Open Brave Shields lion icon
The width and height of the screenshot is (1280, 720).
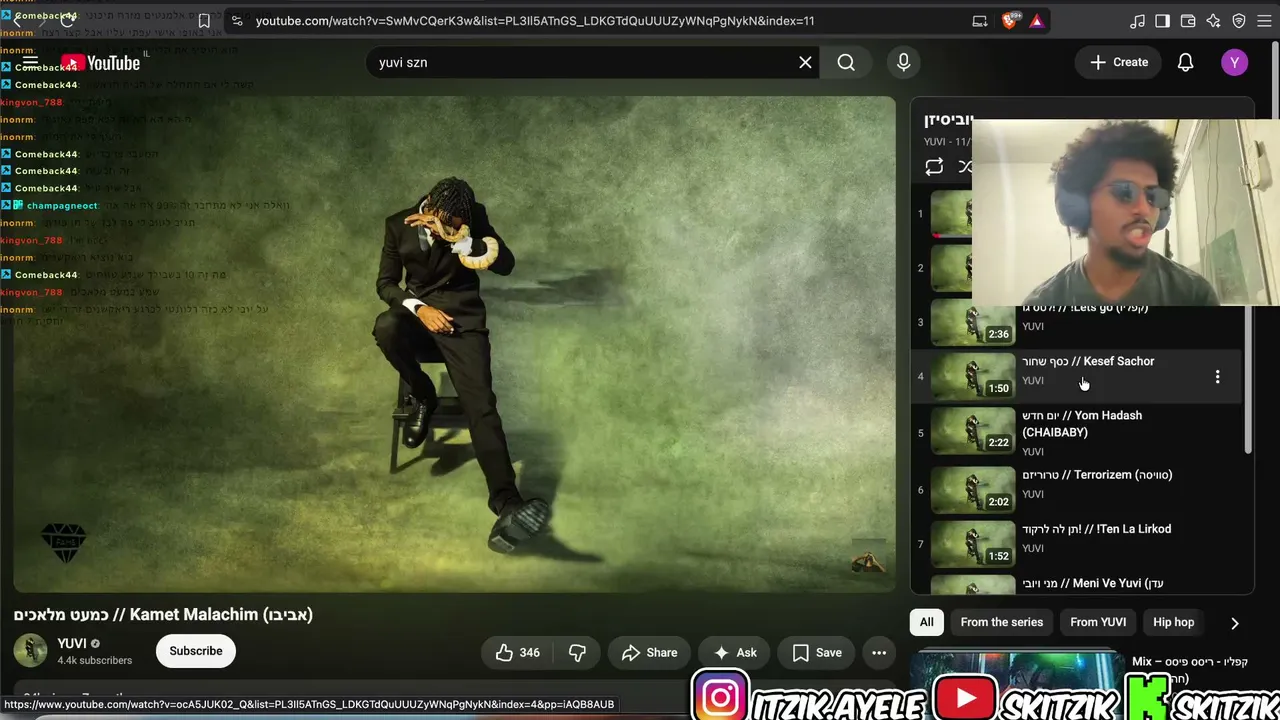pos(1010,21)
